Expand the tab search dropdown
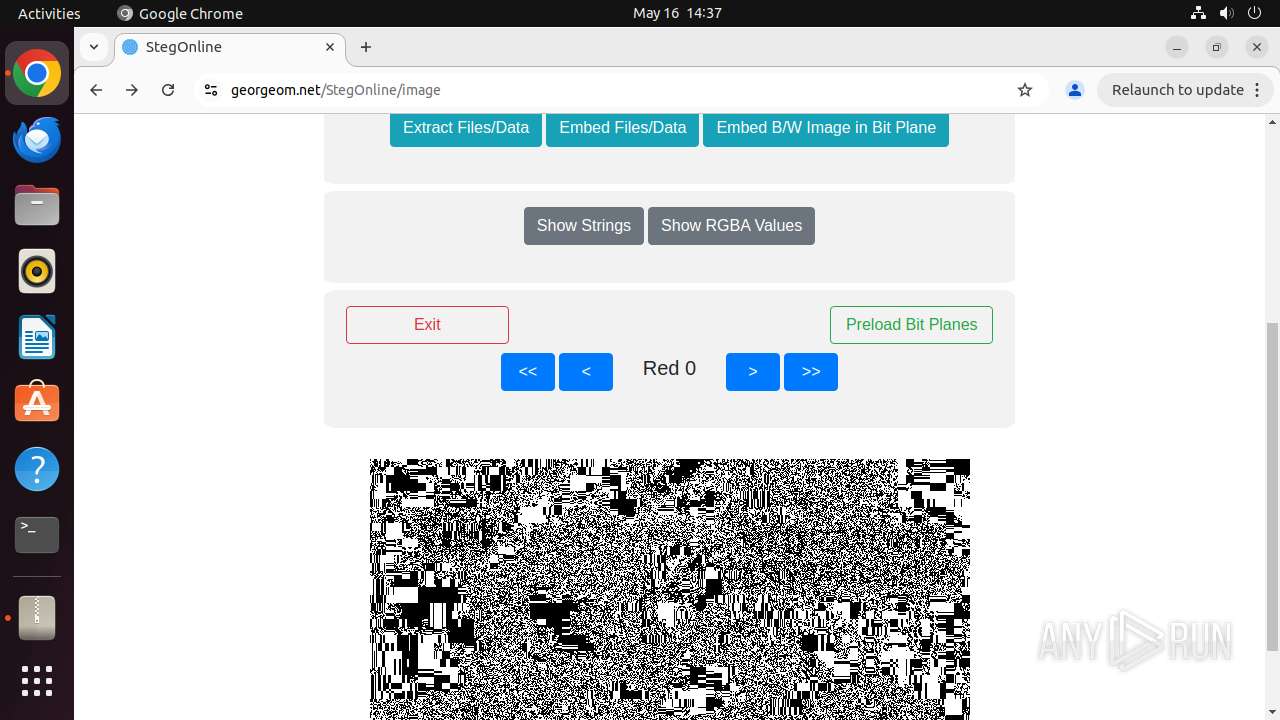1280x720 pixels. 94,47
